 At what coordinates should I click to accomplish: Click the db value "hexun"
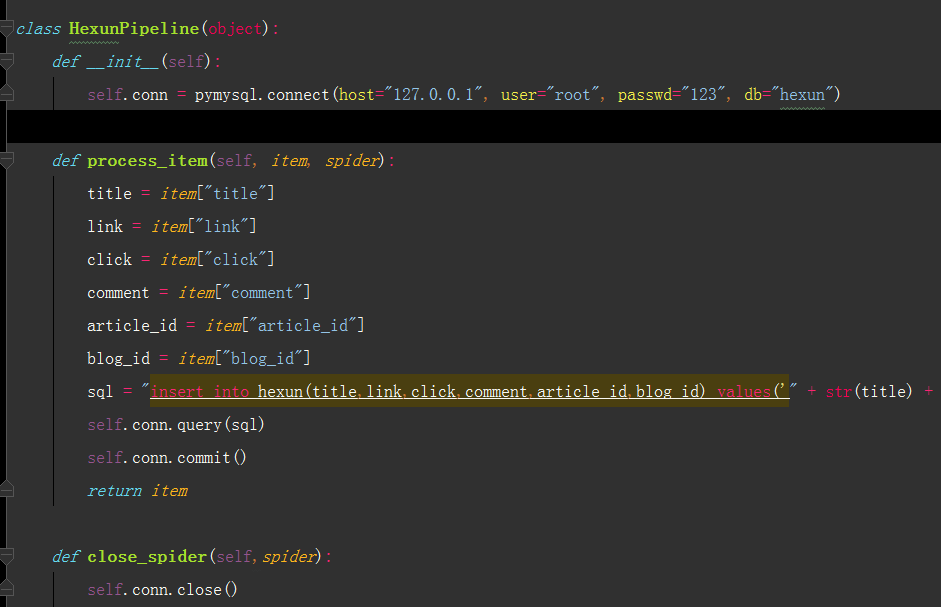click(x=802, y=94)
